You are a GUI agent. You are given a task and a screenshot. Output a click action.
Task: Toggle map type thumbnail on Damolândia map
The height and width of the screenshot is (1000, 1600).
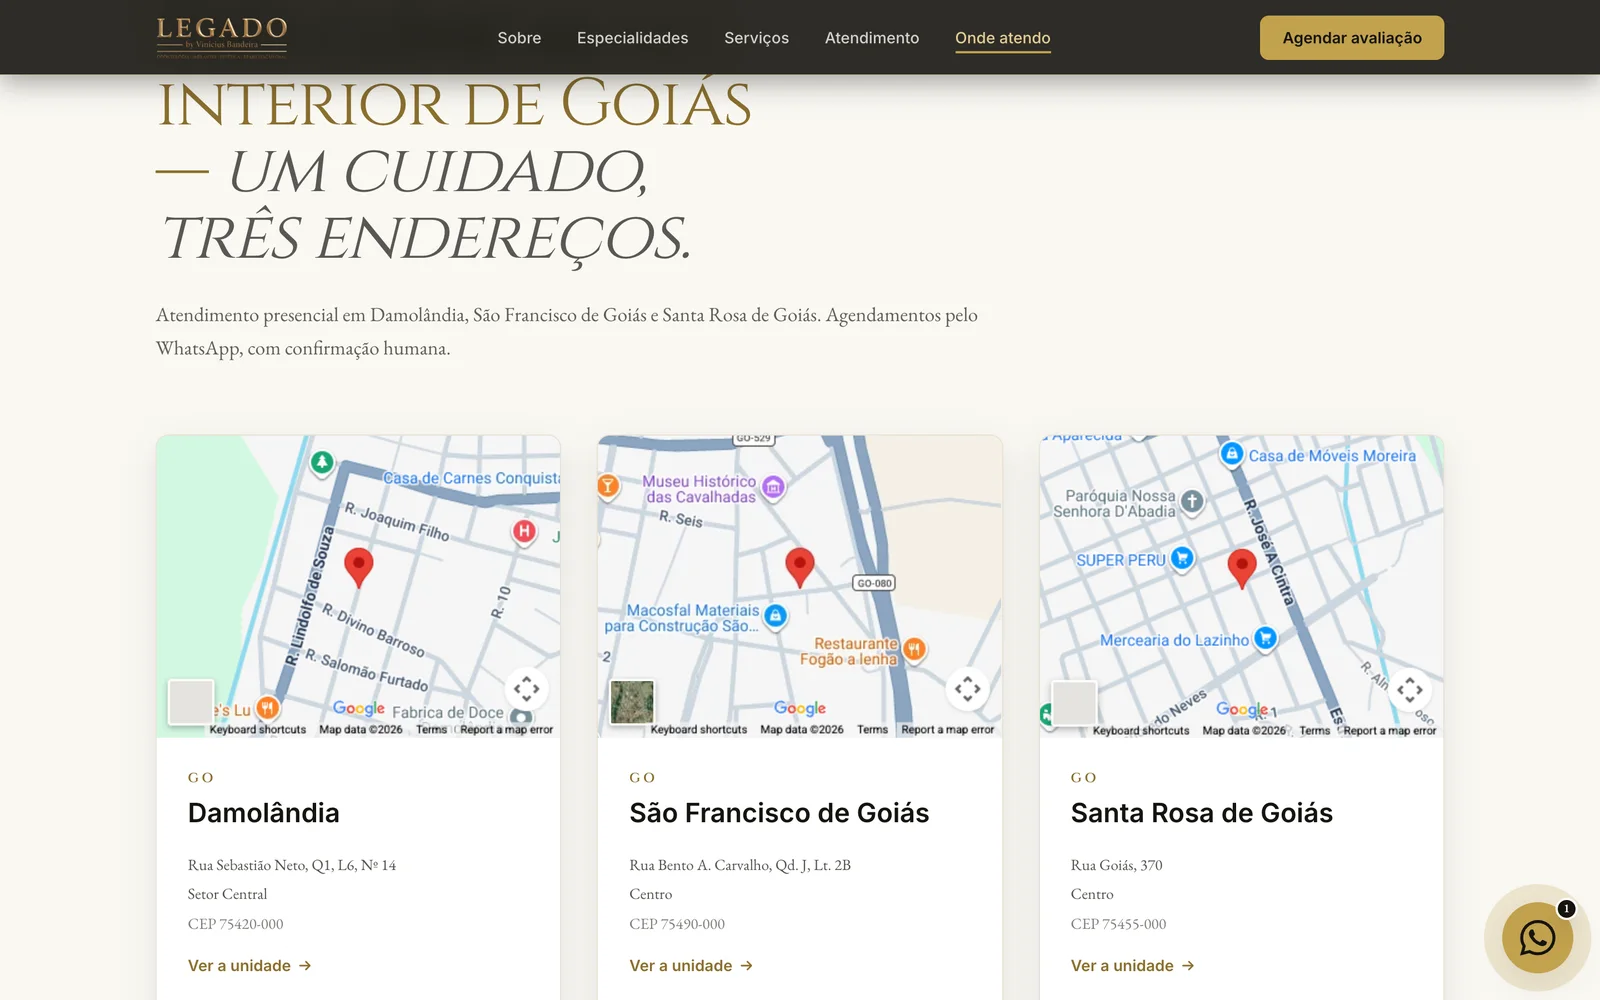pos(191,702)
